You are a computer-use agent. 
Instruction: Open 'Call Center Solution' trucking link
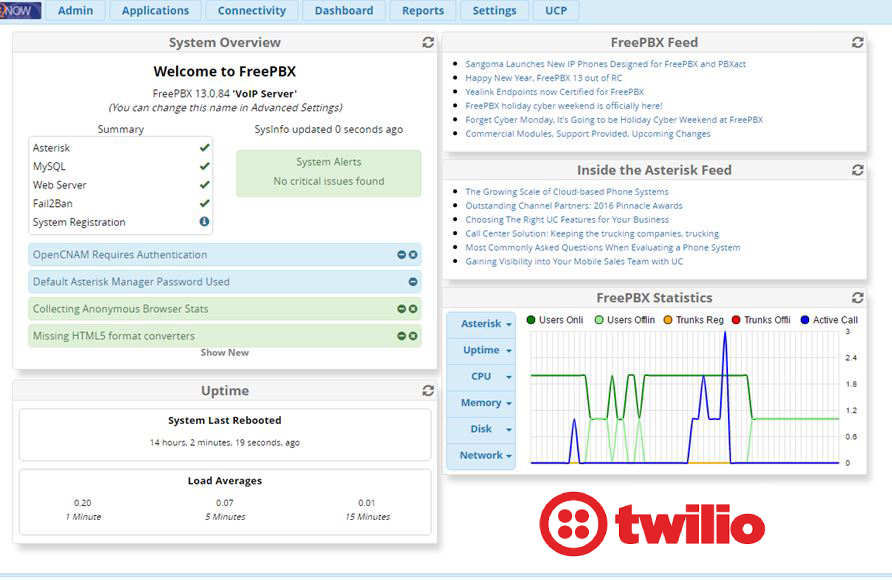pos(592,234)
